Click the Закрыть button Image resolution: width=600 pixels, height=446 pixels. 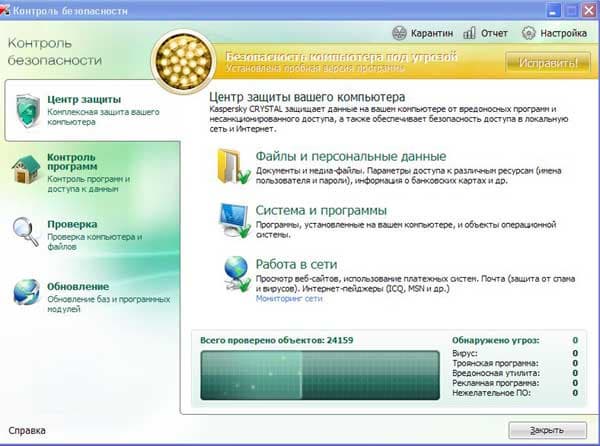pyautogui.click(x=547, y=430)
